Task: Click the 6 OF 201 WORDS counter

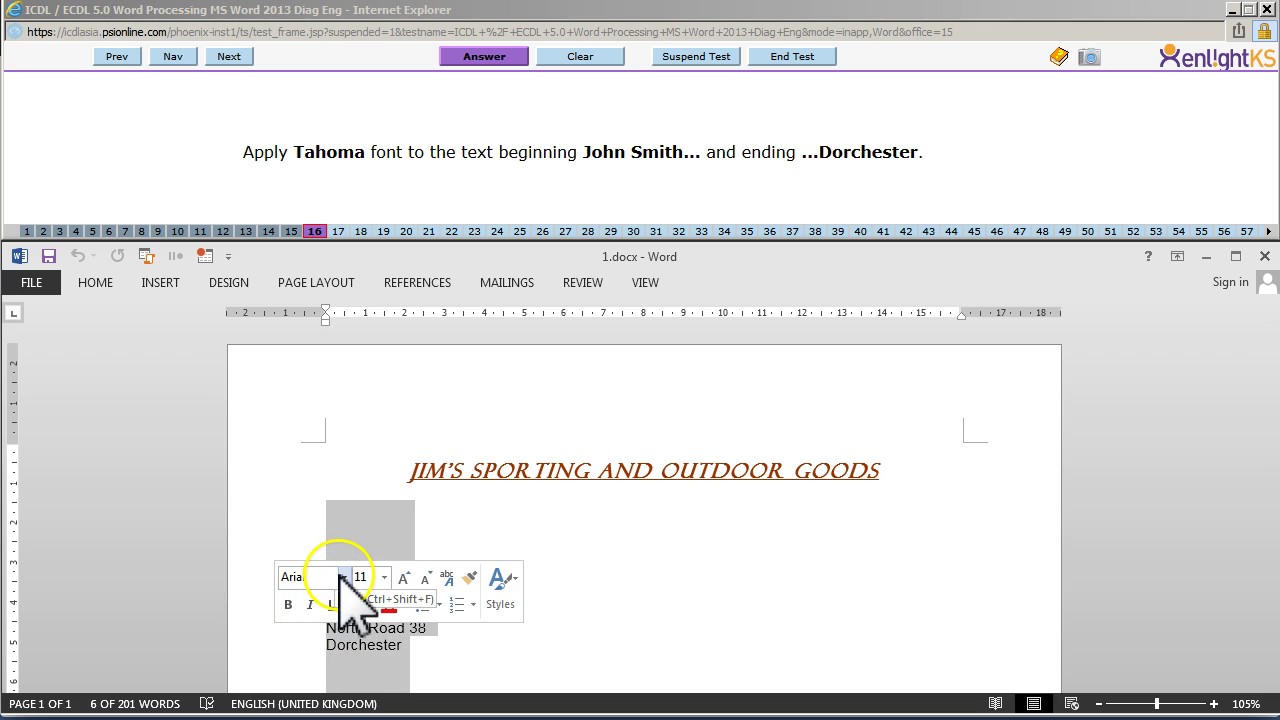Action: pos(135,704)
